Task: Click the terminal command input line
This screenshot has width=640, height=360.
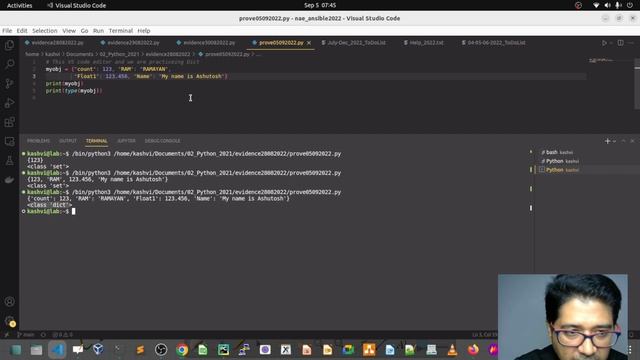Action: (x=73, y=211)
